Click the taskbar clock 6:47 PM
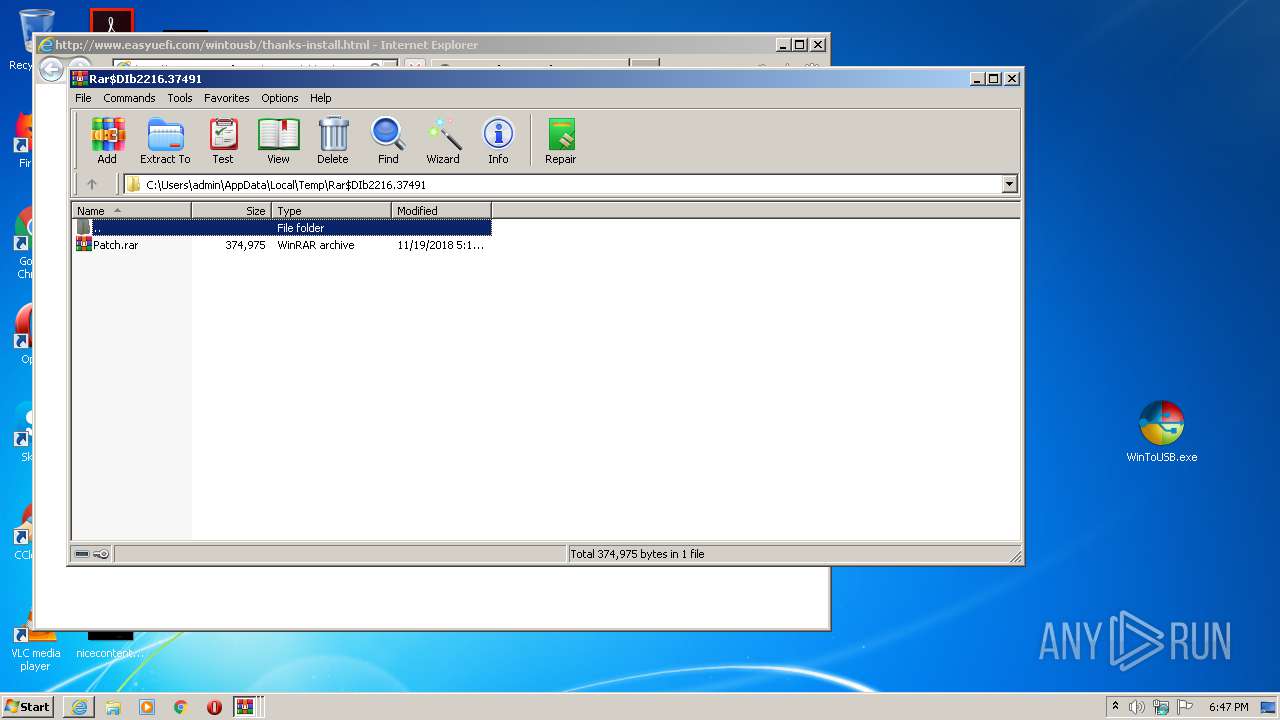The width and height of the screenshot is (1280, 720). click(1228, 707)
